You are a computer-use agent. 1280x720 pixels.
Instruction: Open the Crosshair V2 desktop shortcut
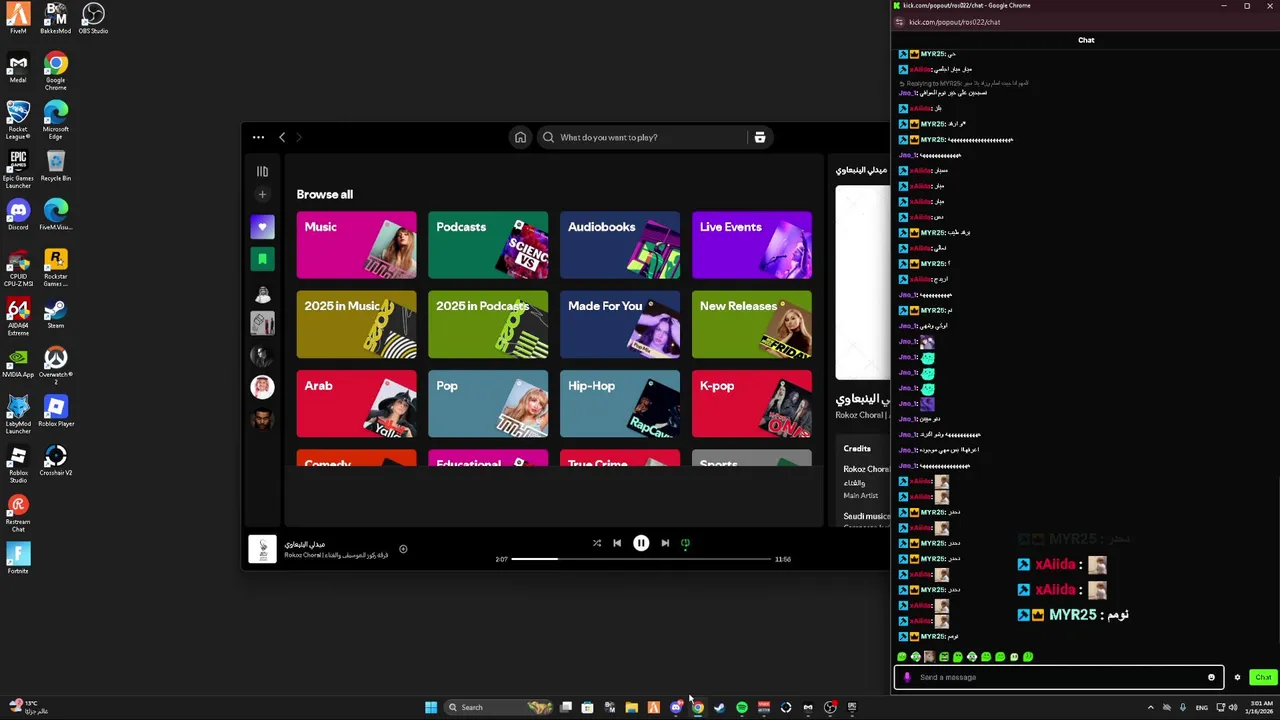coord(56,460)
